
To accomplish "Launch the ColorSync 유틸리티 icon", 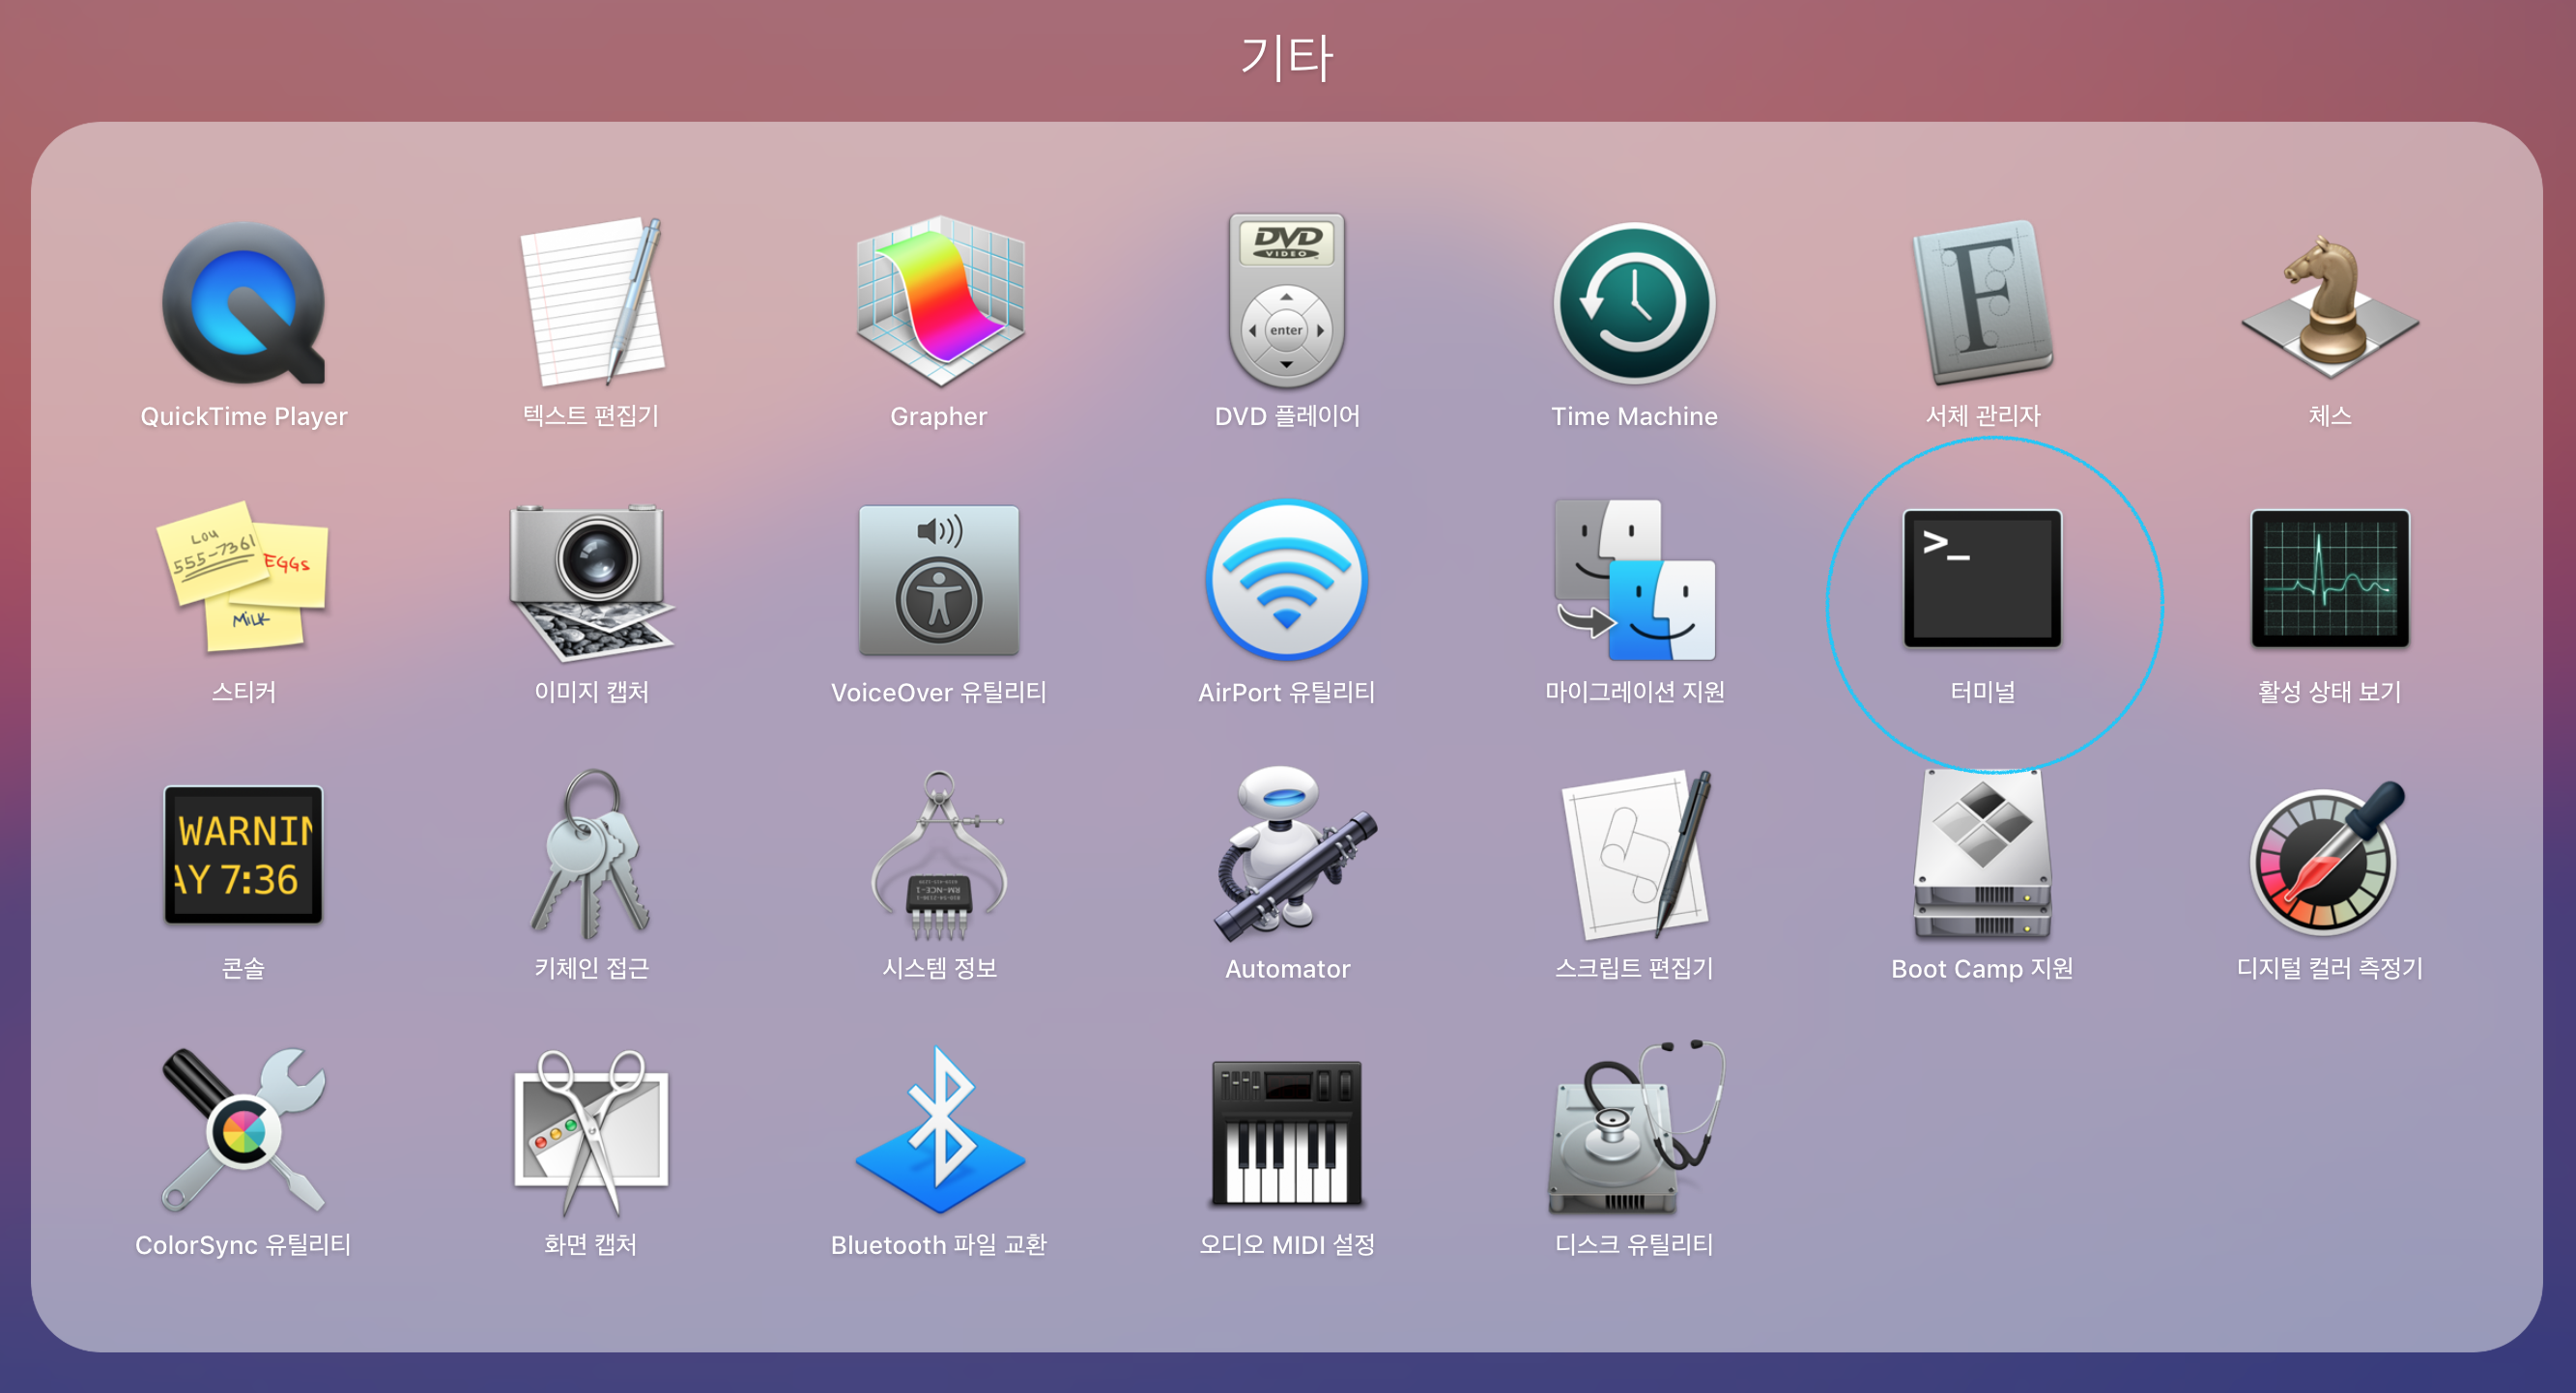I will coord(243,1130).
